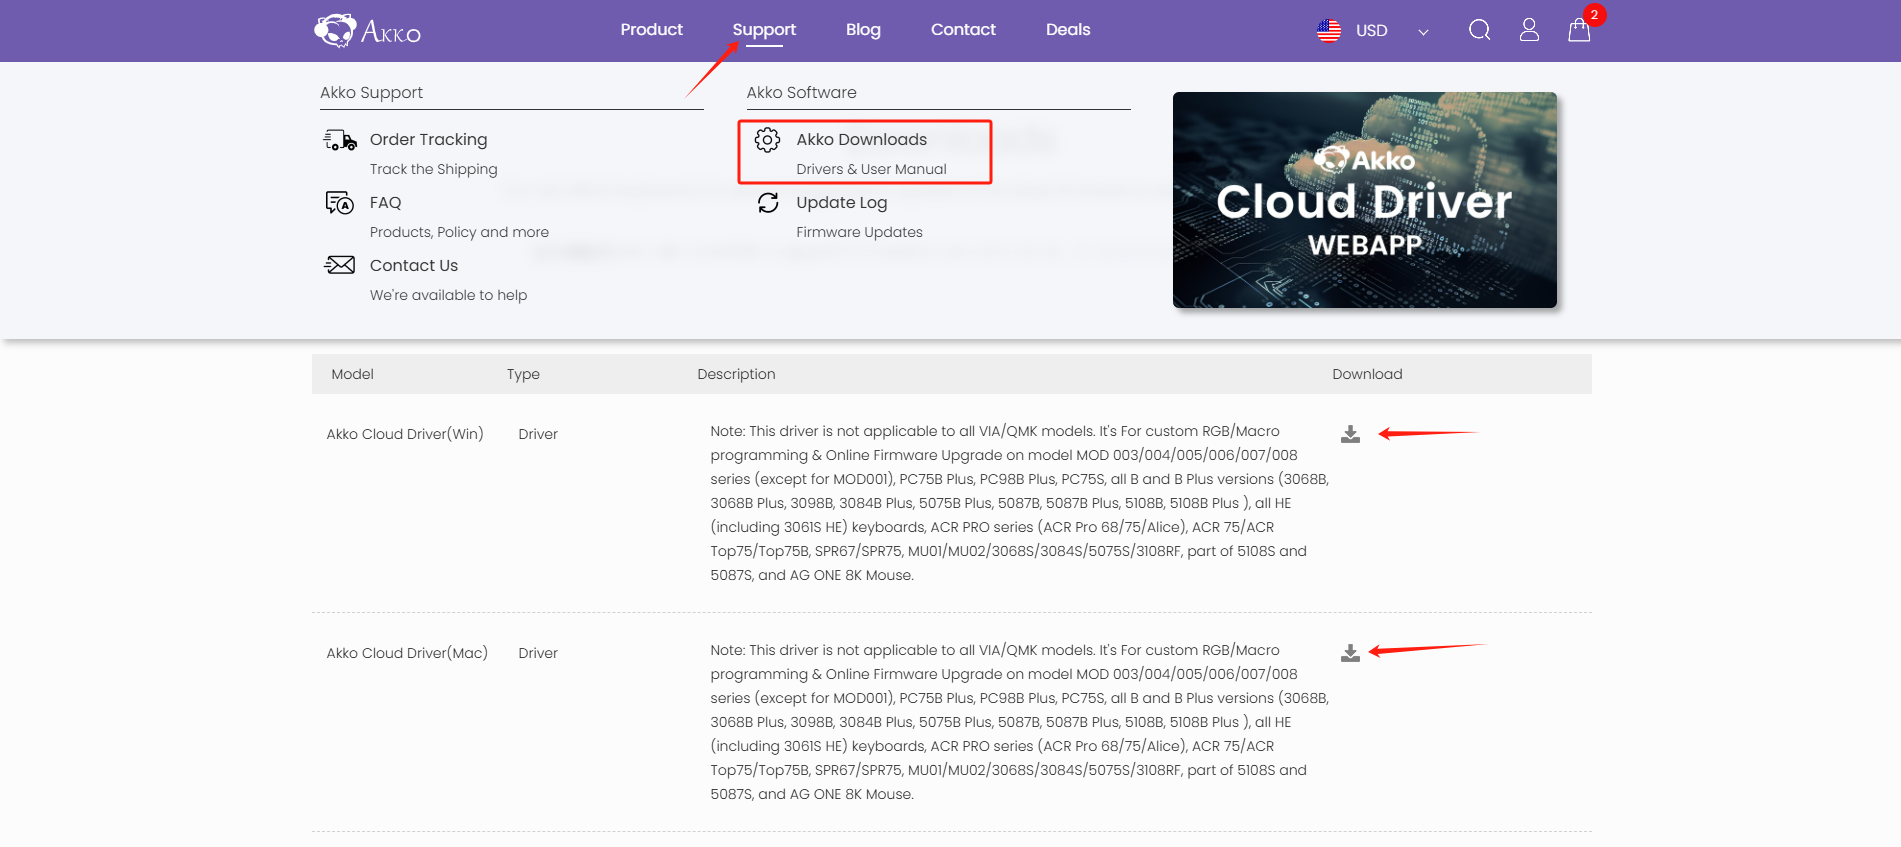The height and width of the screenshot is (847, 1901).
Task: Open the Product menu
Action: [651, 30]
